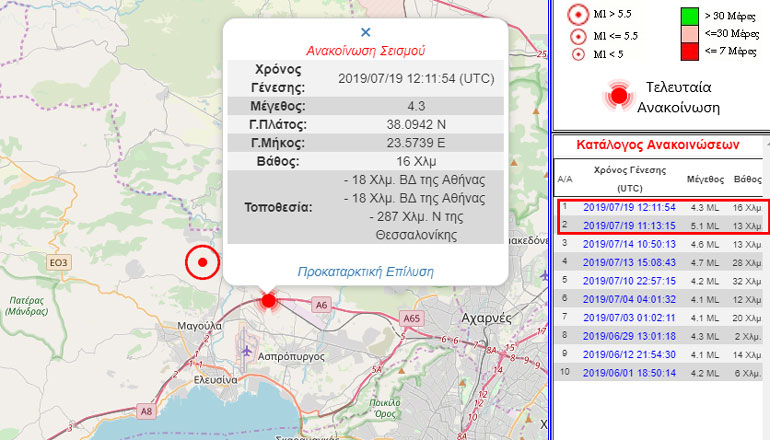The width and height of the screenshot is (770, 440).
Task: Click the 28 Χλμ depth cell
Action: point(747,263)
